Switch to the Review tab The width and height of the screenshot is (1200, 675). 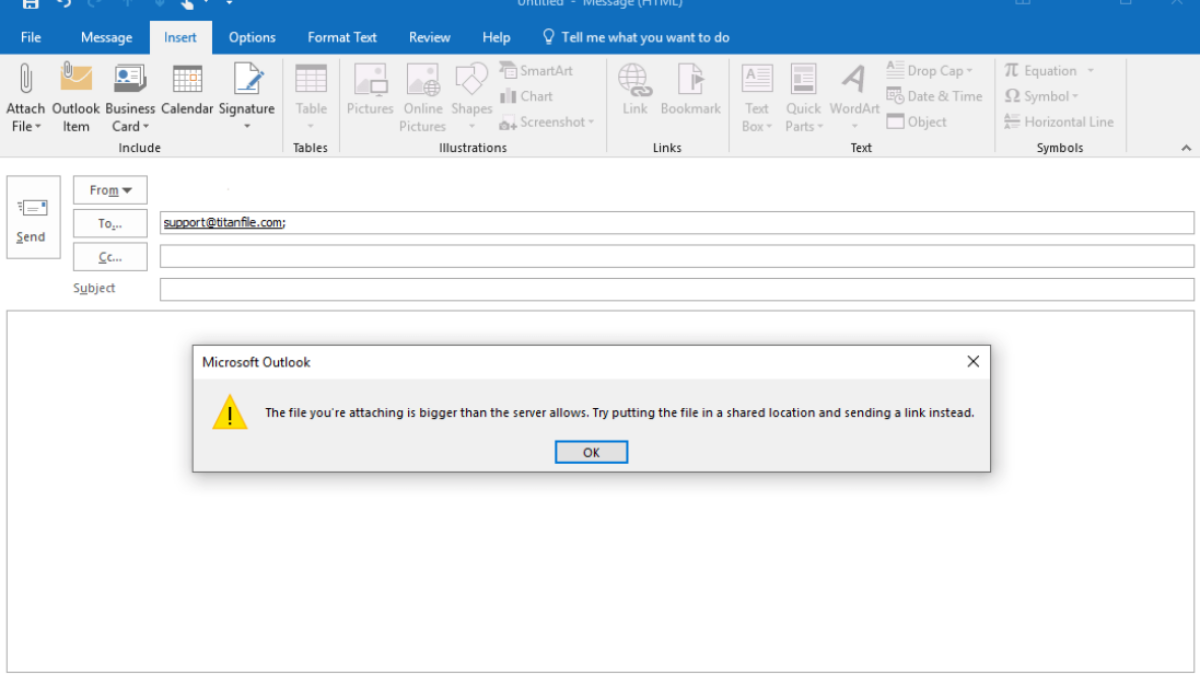tap(429, 37)
